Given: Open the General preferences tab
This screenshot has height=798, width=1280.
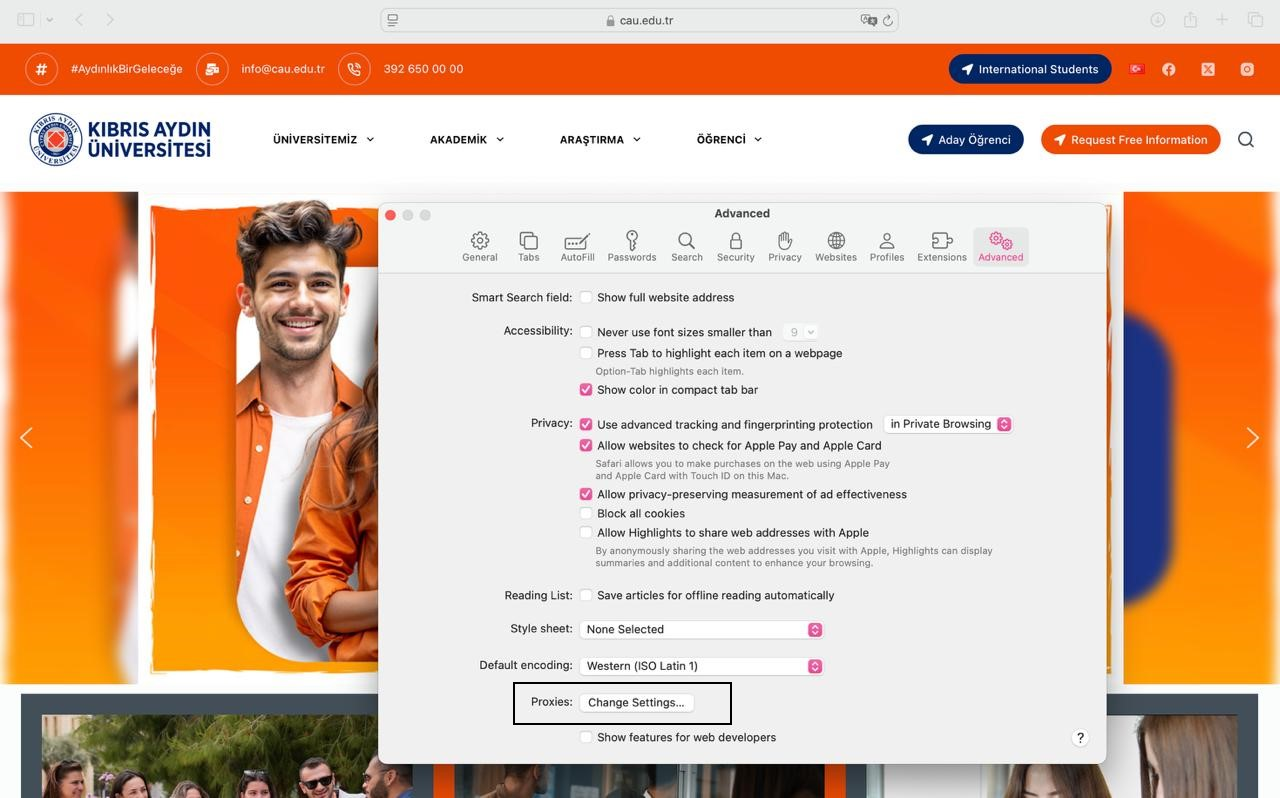Looking at the screenshot, I should point(479,246).
